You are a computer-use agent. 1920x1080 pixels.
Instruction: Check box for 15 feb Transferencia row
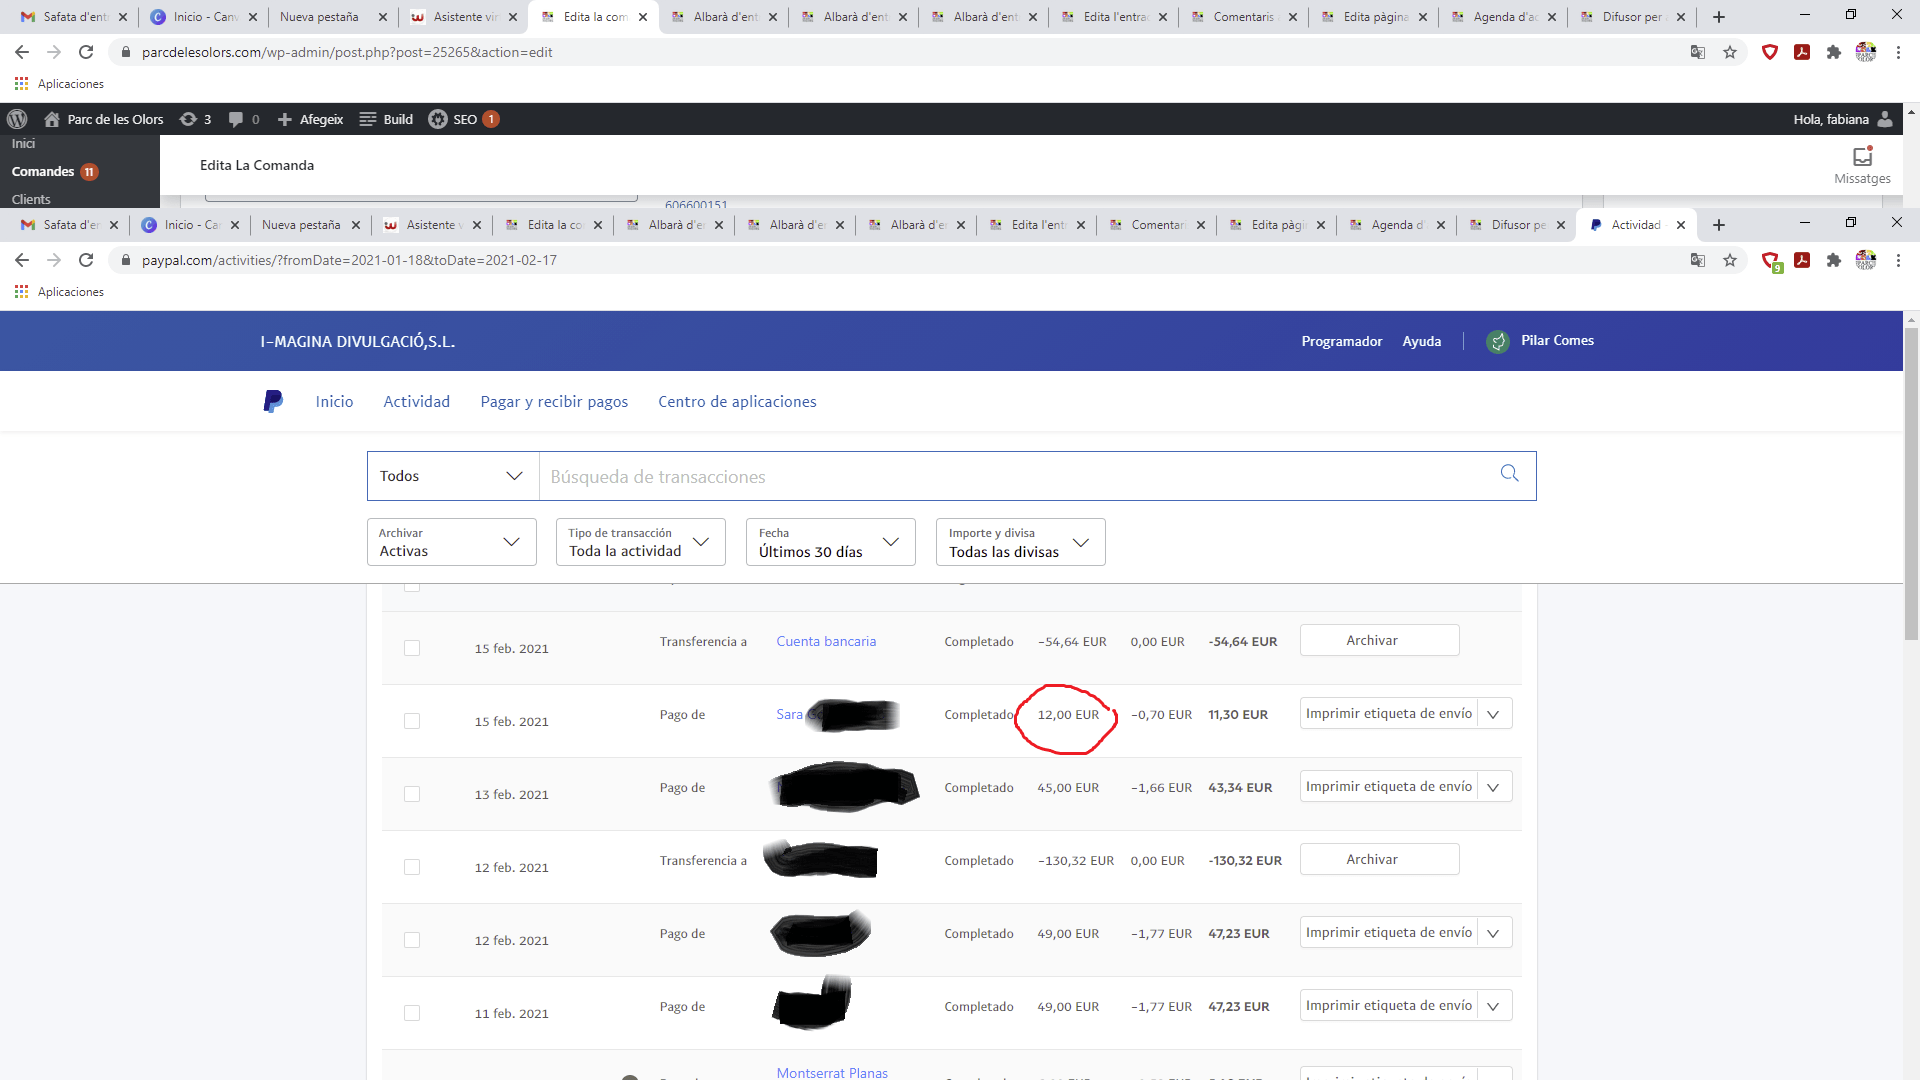(x=412, y=648)
